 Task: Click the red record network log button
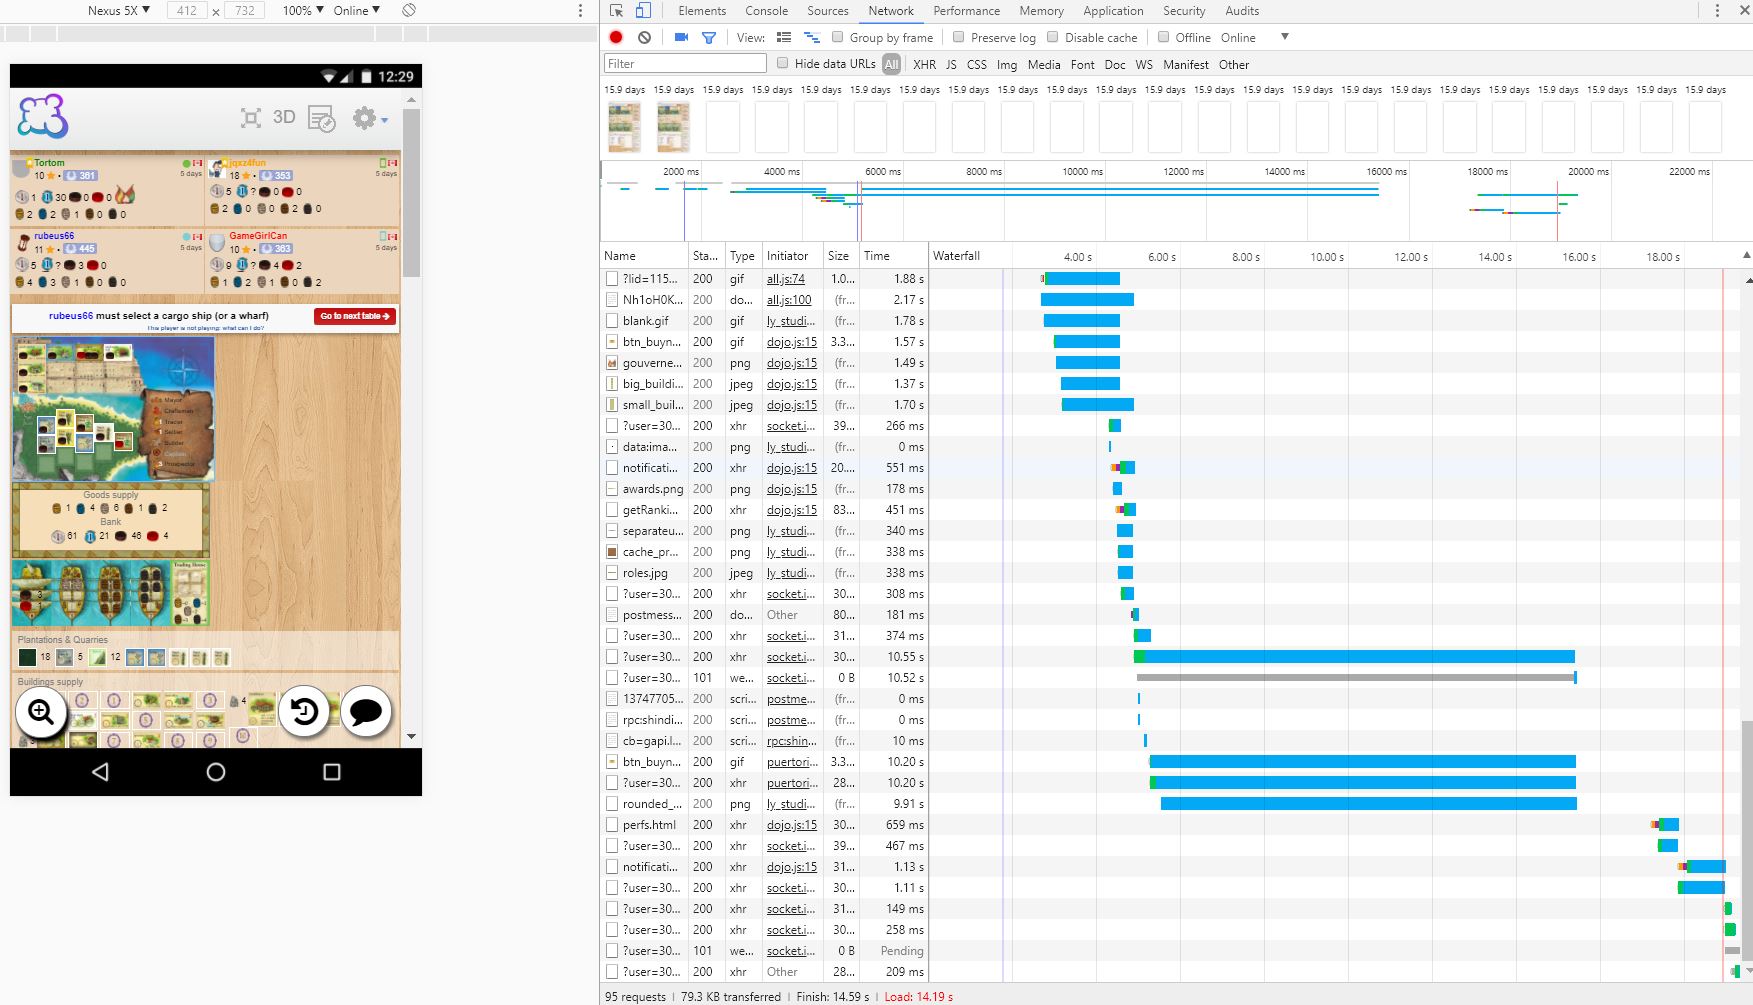pyautogui.click(x=616, y=37)
